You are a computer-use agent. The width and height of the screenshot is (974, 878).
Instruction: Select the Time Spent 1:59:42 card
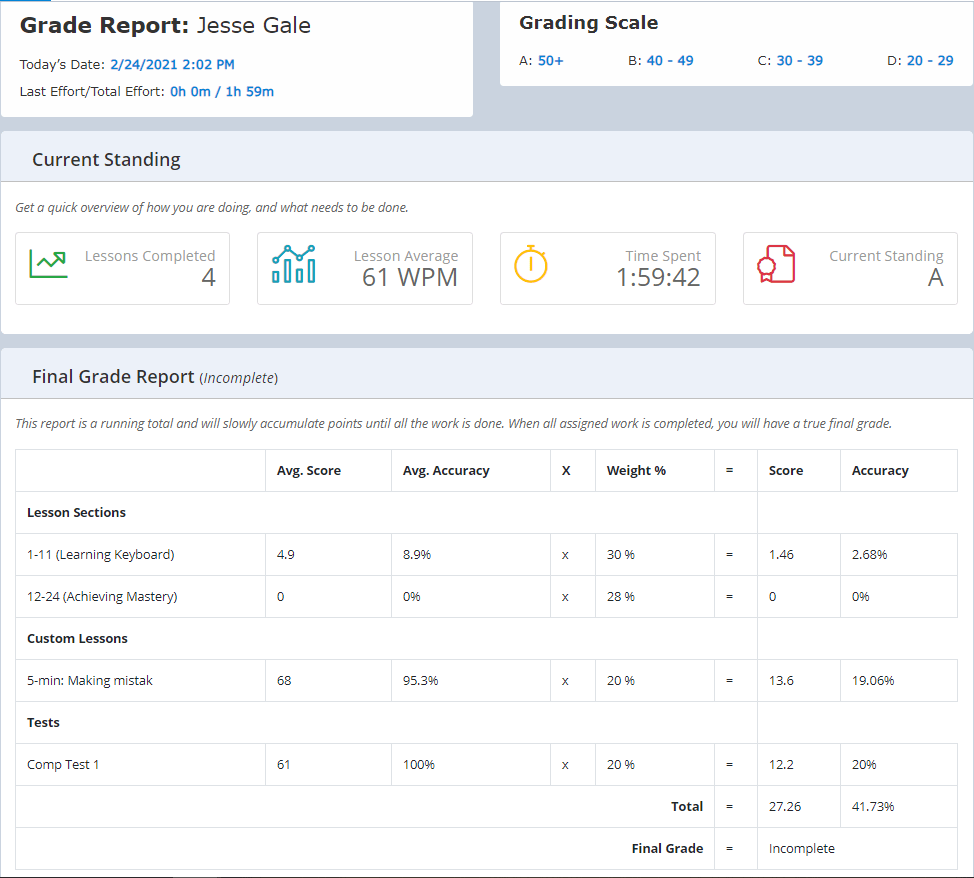(608, 268)
